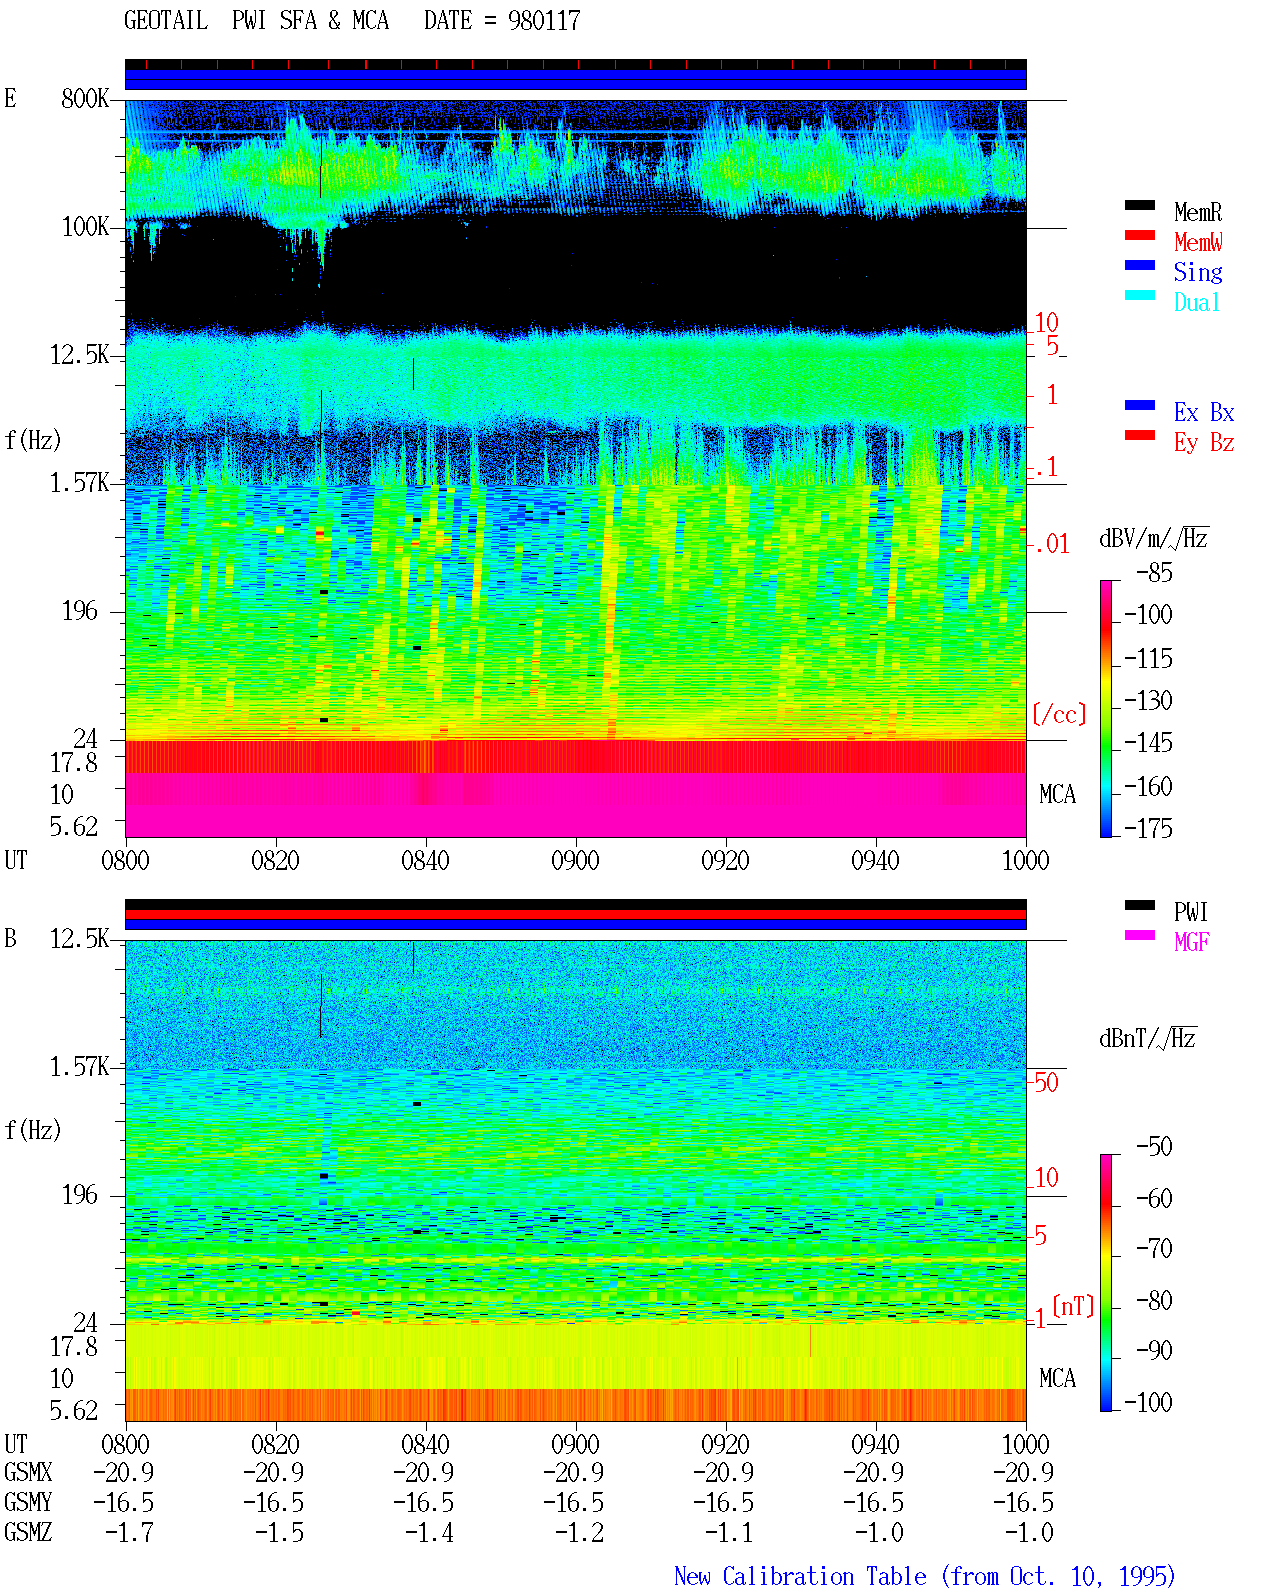This screenshot has width=1280, height=1593.
Task: Click the dBV/m color scale bar
Action: 1106,709
